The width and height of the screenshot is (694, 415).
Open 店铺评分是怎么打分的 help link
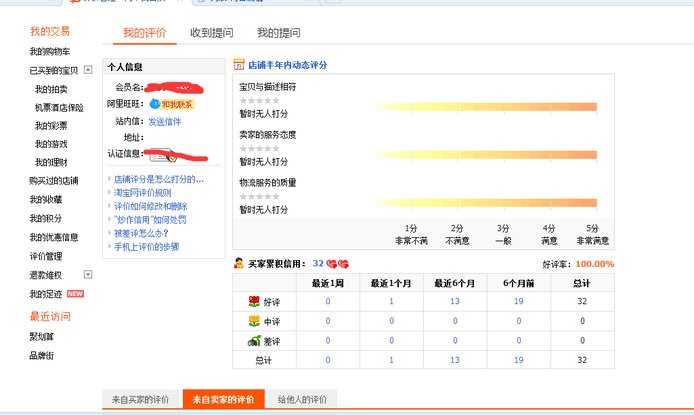(158, 179)
